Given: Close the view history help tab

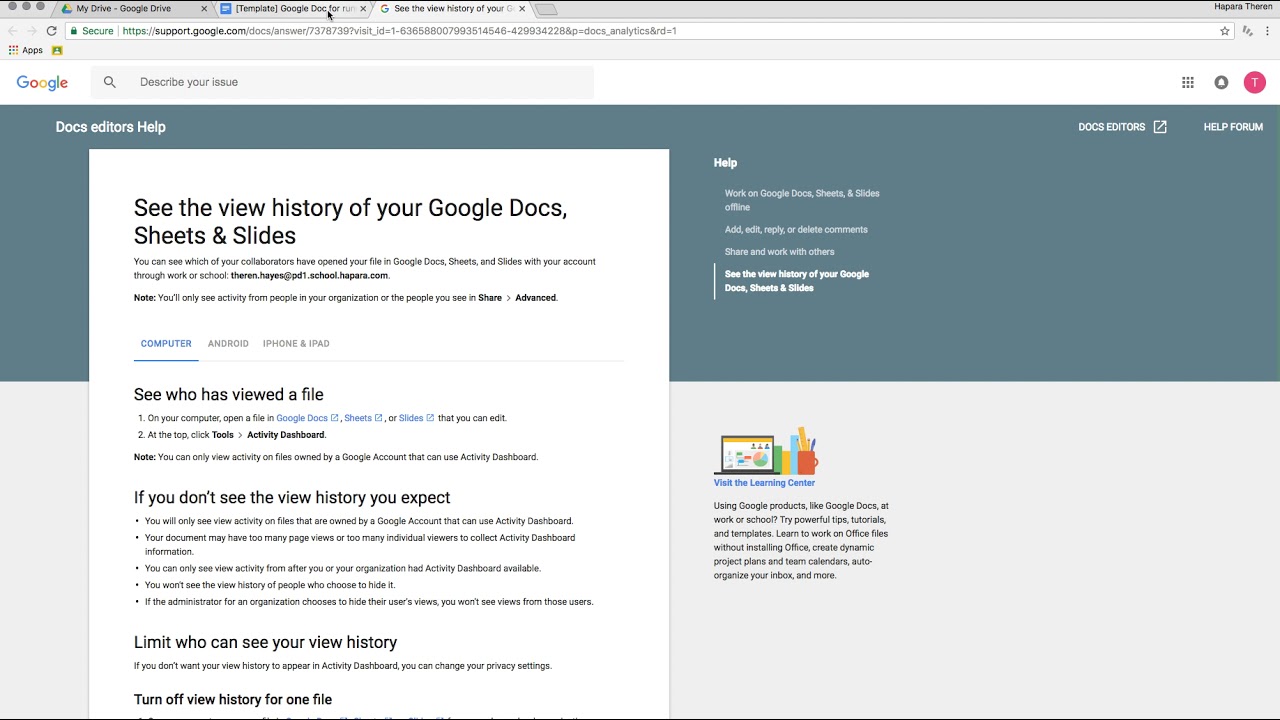Looking at the screenshot, I should click(522, 9).
